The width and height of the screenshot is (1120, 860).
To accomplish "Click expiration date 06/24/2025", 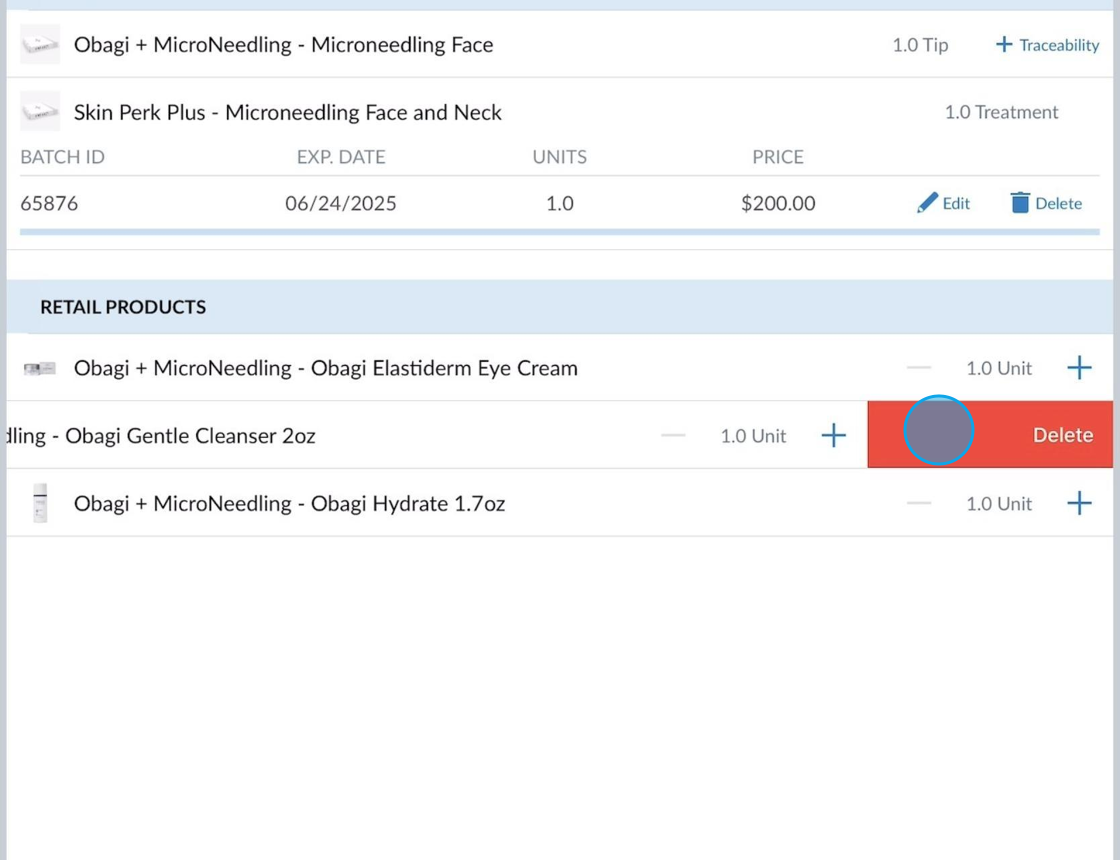I will 341,204.
